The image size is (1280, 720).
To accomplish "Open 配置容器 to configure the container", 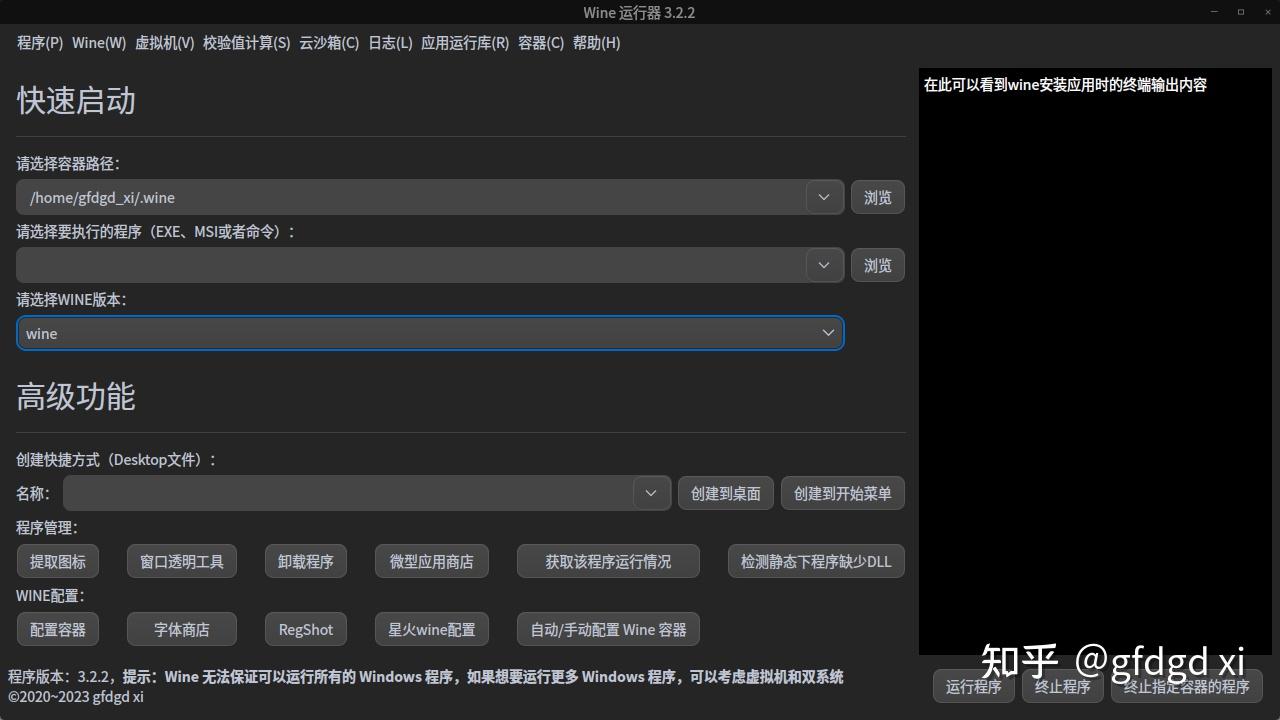I will pyautogui.click(x=57, y=629).
